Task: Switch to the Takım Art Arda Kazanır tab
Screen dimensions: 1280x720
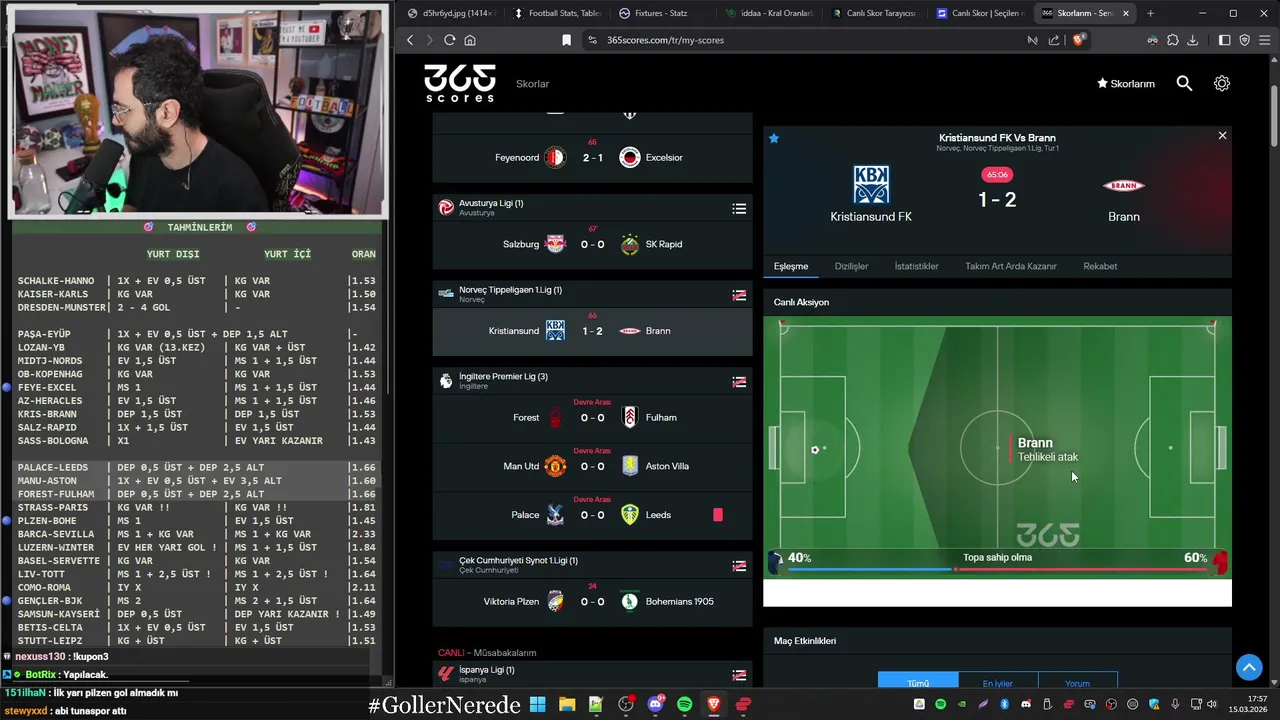Action: click(x=1010, y=266)
